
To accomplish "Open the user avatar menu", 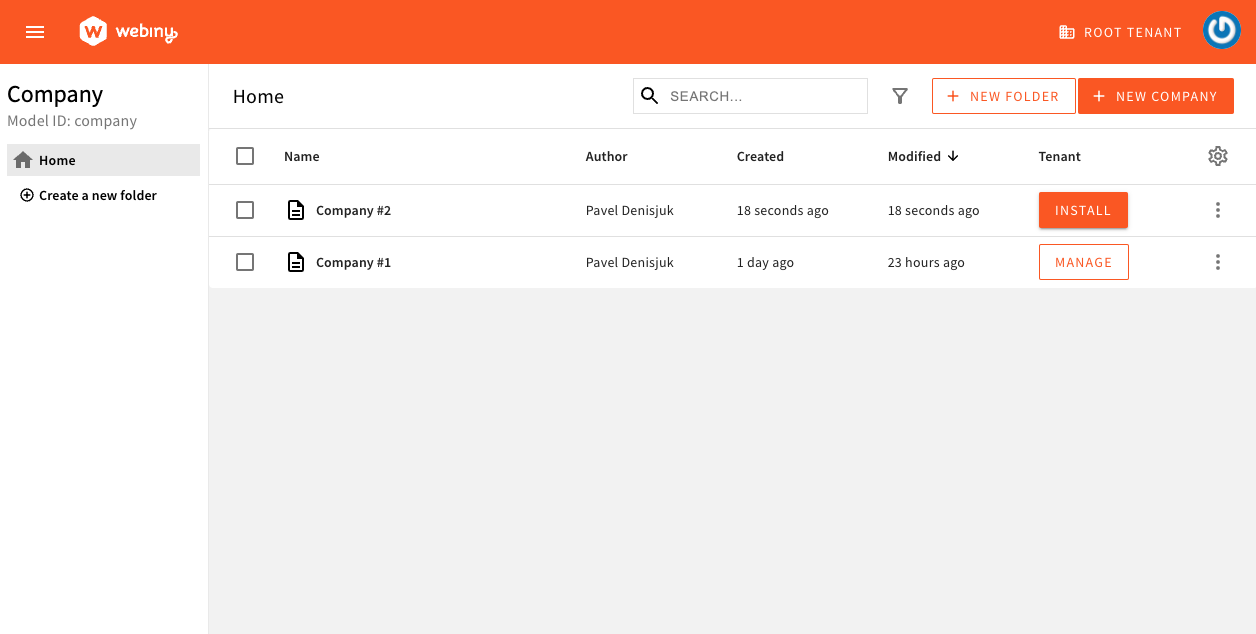I will coord(1221,32).
